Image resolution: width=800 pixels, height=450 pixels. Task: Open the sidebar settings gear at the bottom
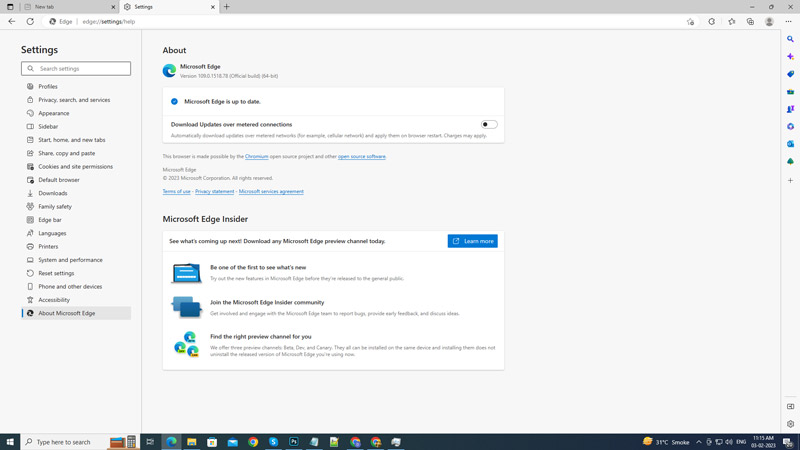click(x=790, y=424)
